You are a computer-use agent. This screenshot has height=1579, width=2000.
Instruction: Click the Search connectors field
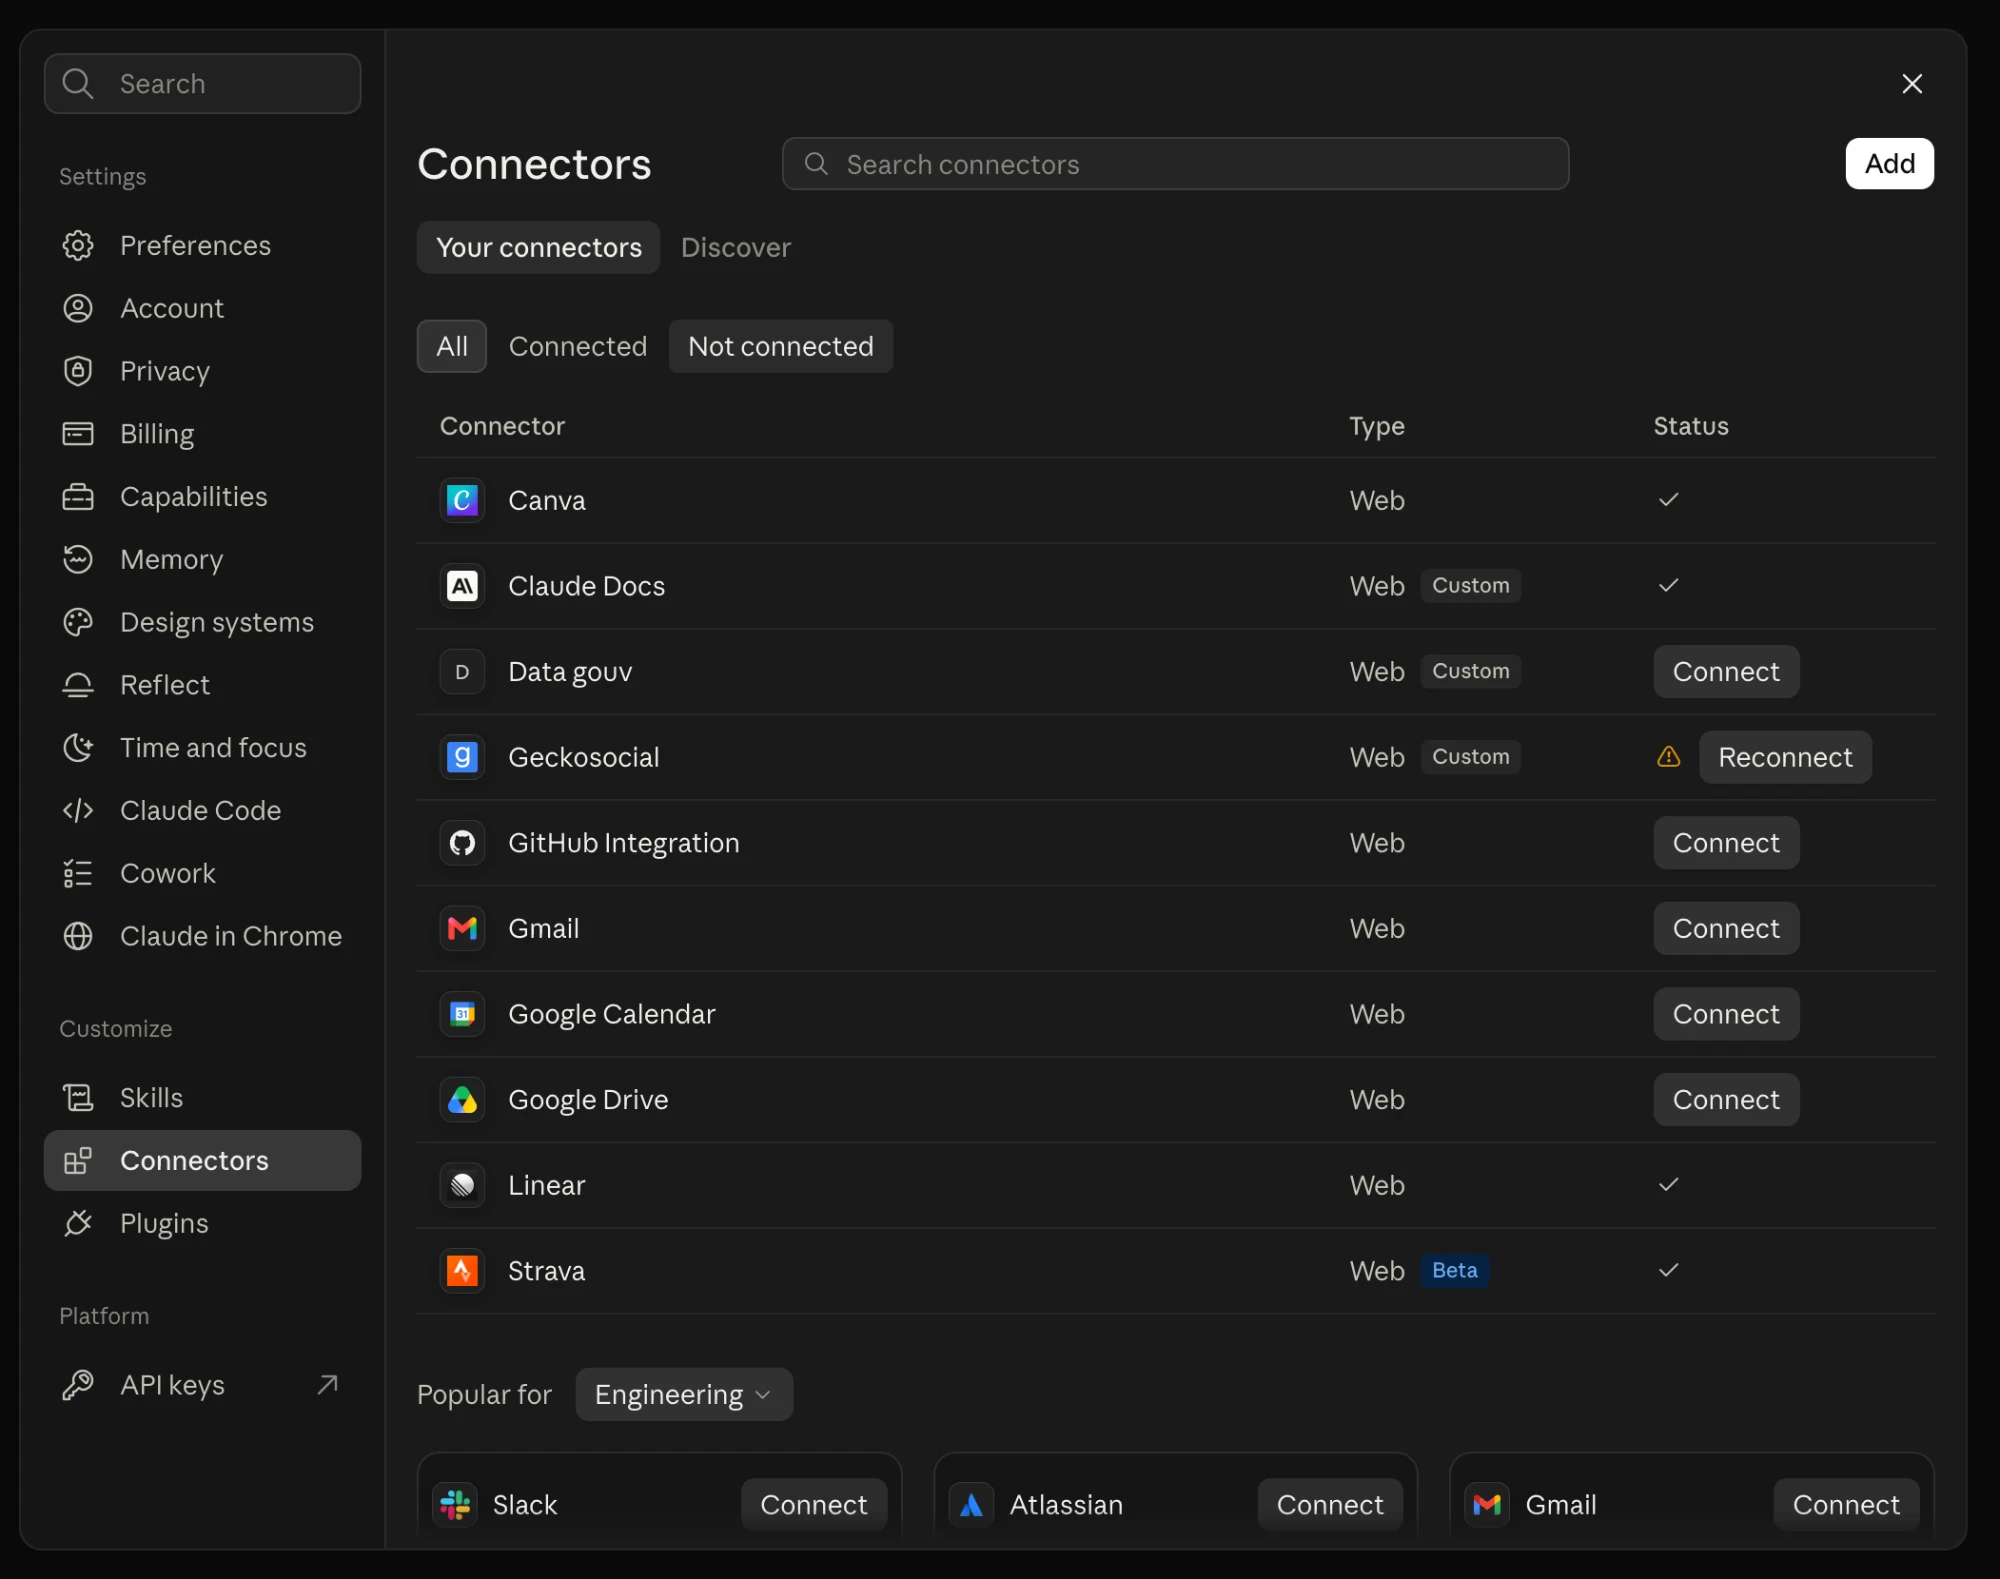point(1175,164)
